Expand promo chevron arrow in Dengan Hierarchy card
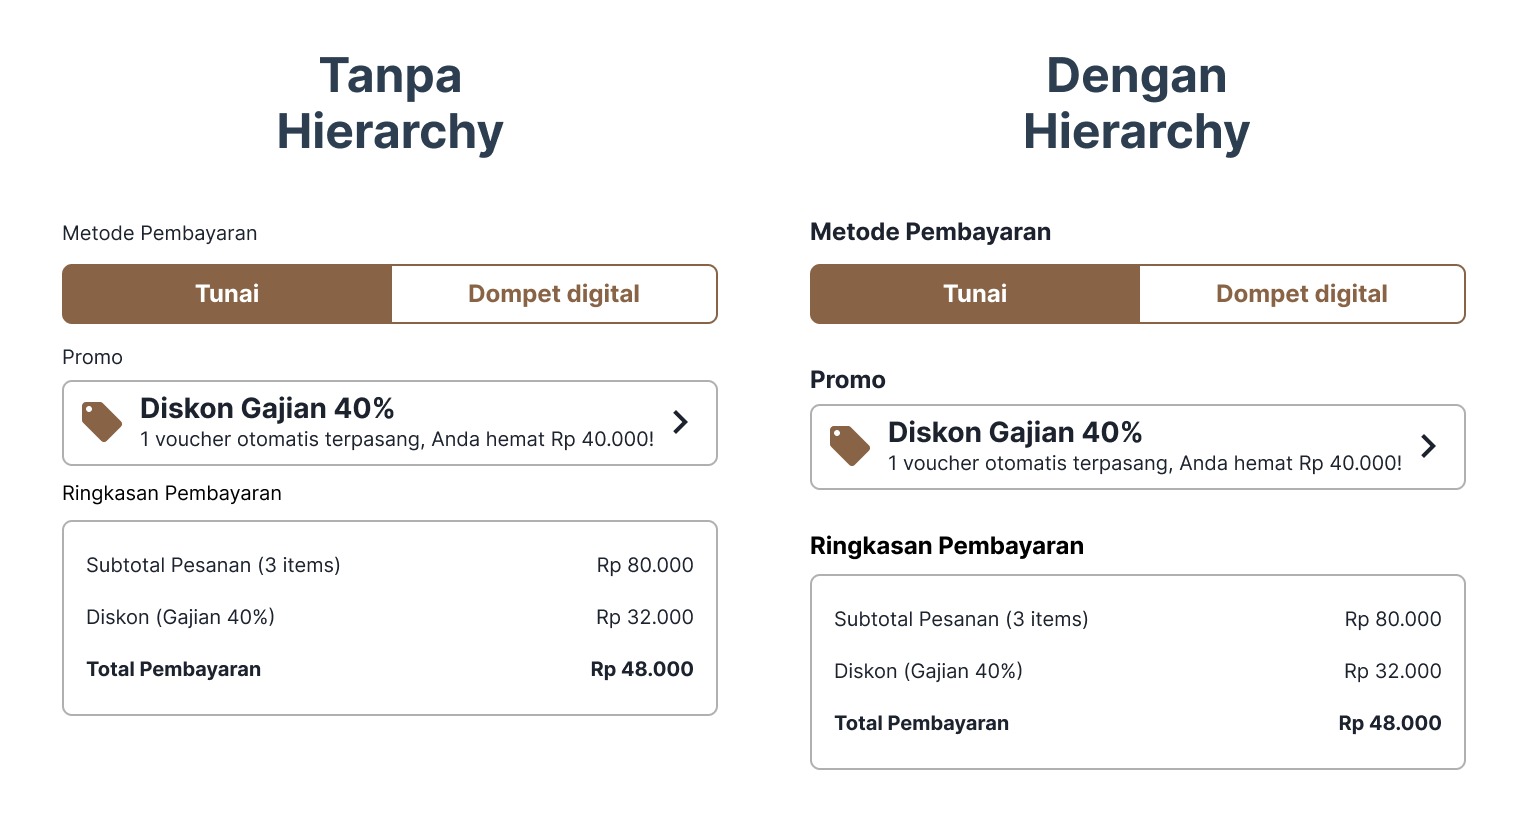The image size is (1530, 820). point(1429,446)
